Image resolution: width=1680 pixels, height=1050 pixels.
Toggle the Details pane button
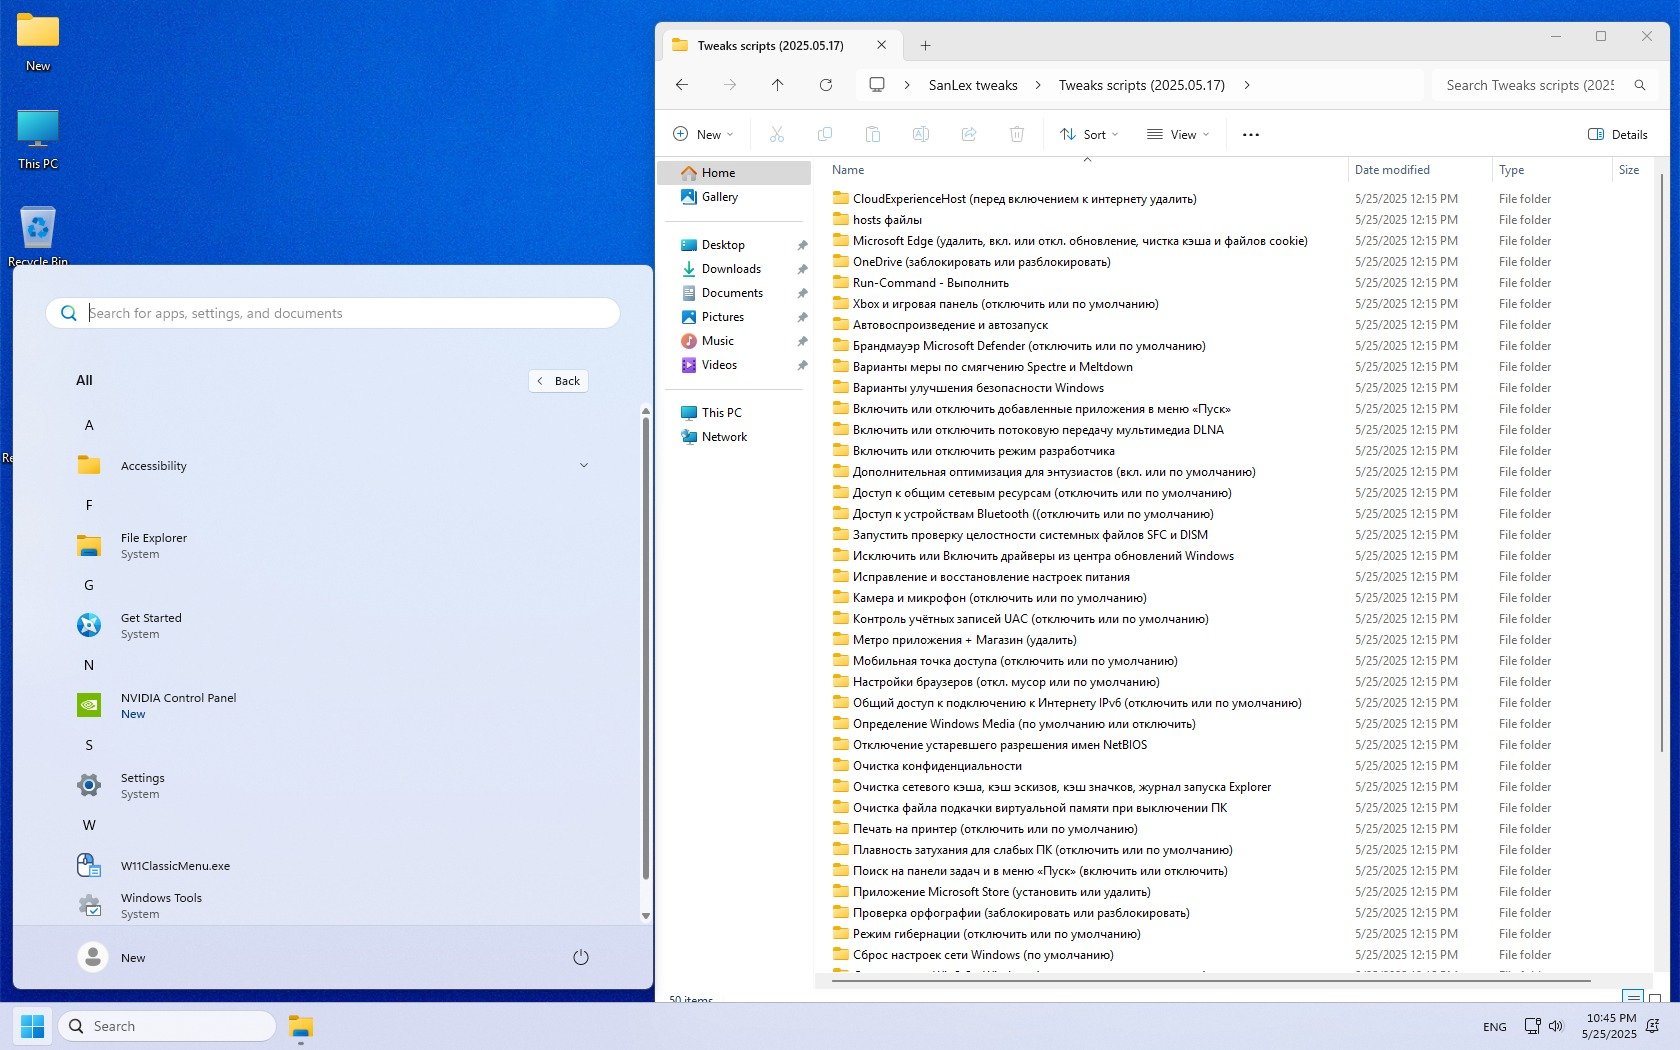pyautogui.click(x=1617, y=134)
